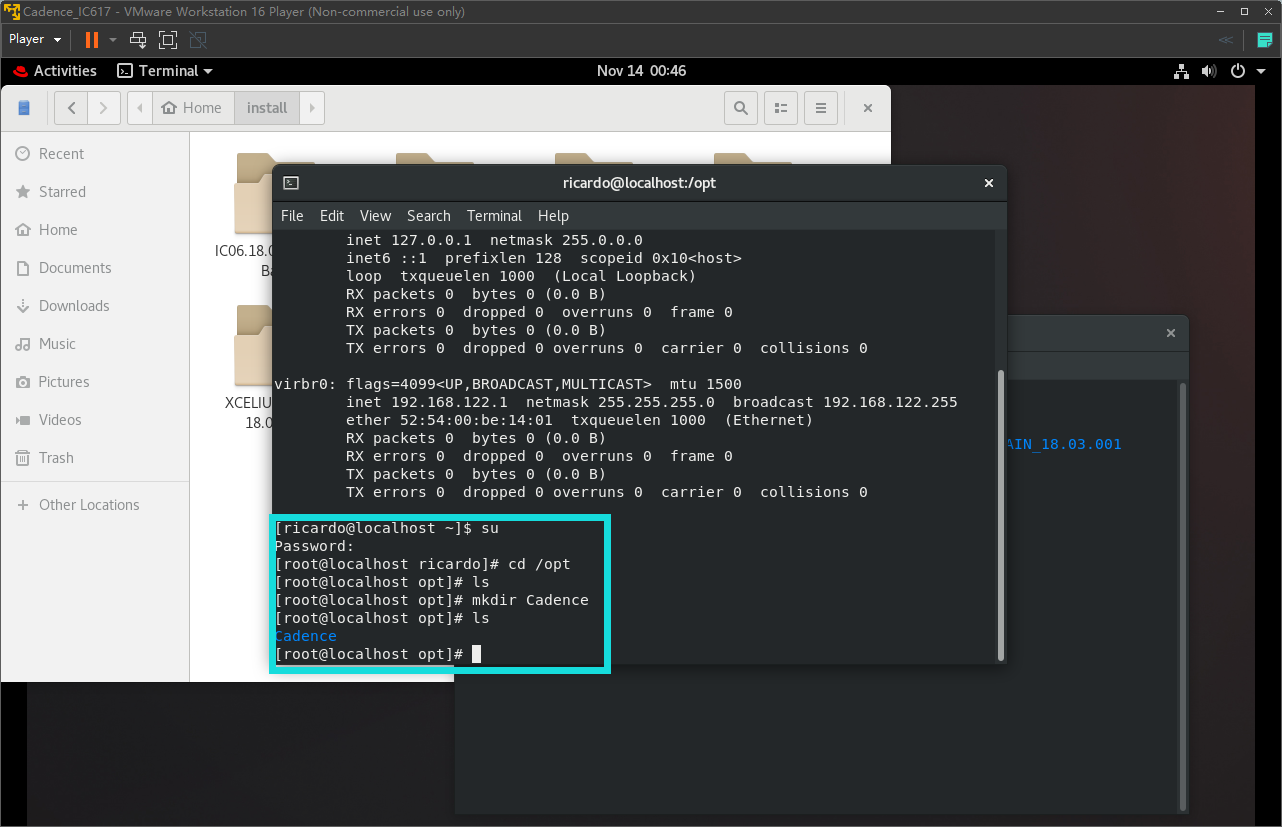Click the front terminal's vertical scrollbar
The width and height of the screenshot is (1282, 827).
tap(999, 515)
